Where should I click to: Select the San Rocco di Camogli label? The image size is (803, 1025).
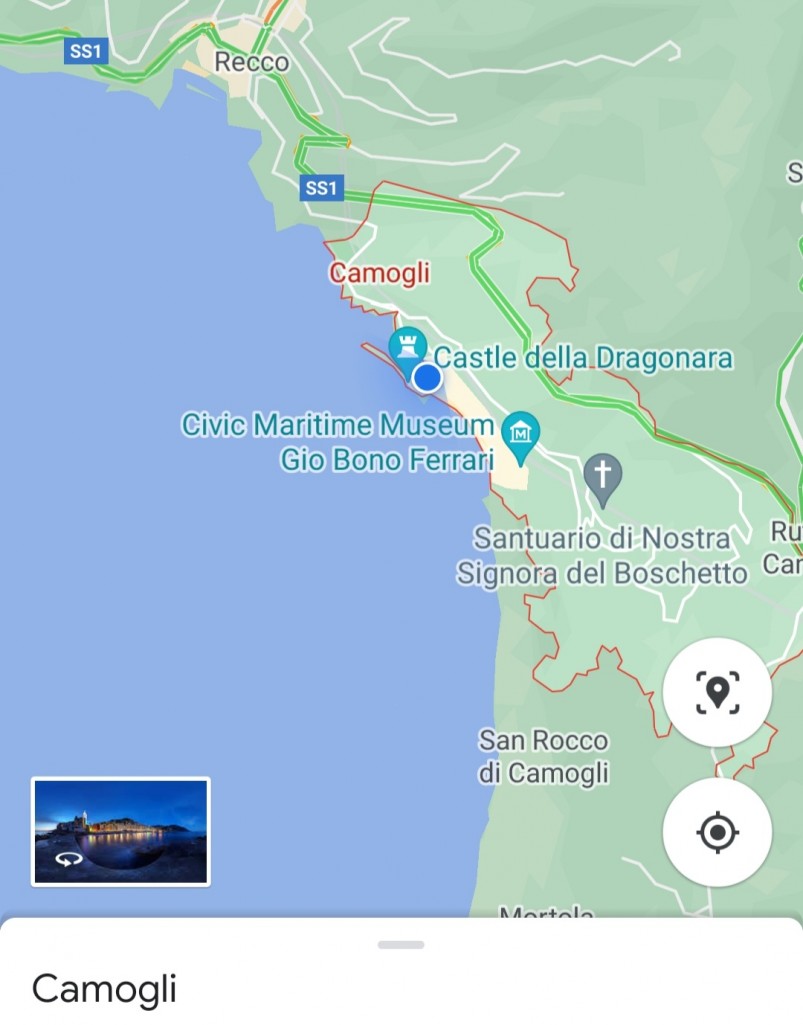(543, 756)
